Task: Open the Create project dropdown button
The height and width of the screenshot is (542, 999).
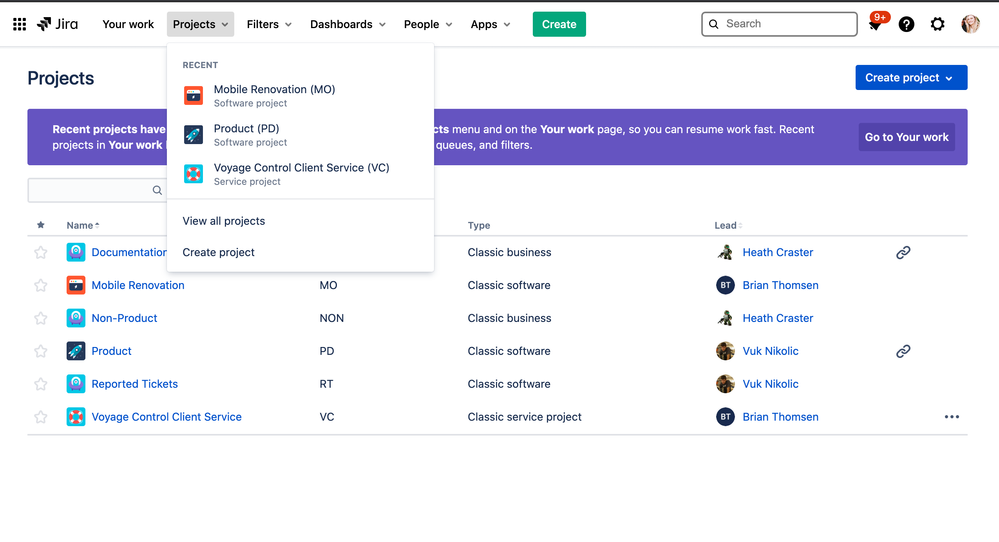Action: pos(910,78)
